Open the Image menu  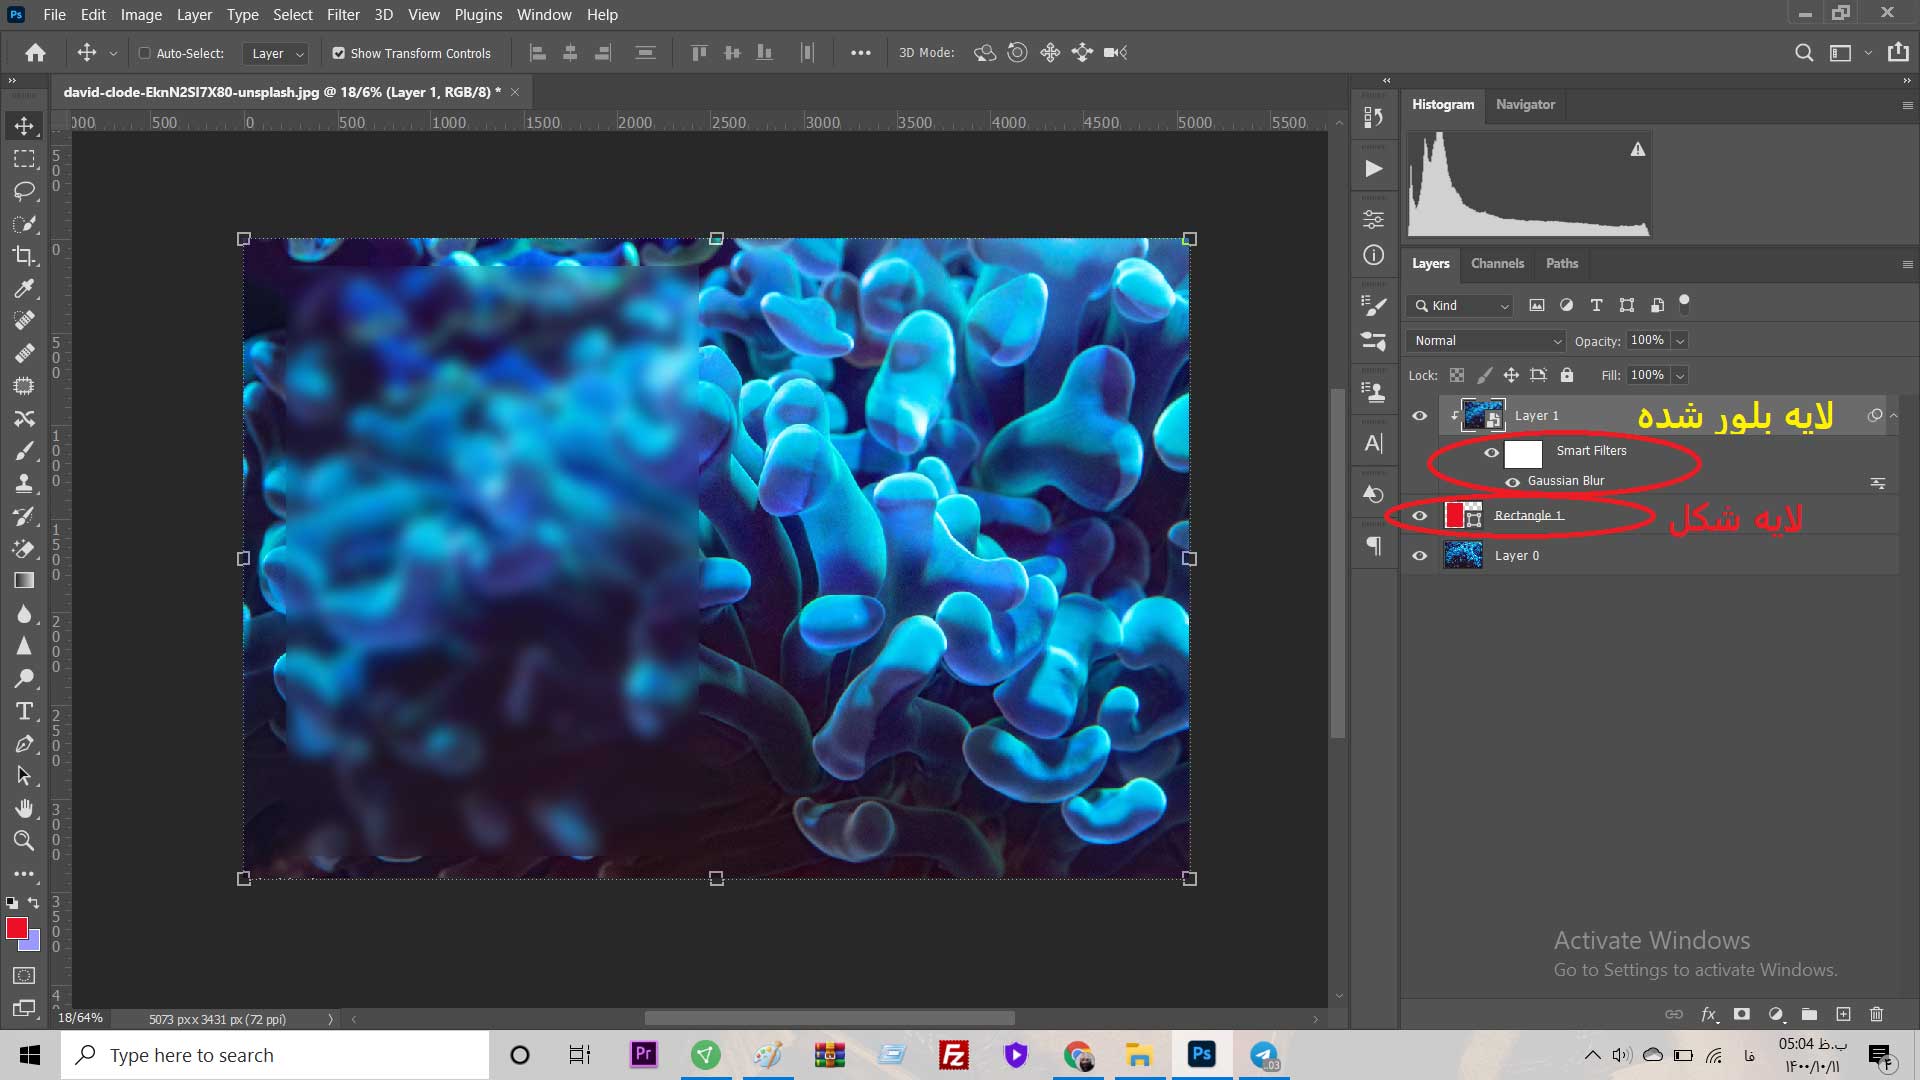click(141, 14)
